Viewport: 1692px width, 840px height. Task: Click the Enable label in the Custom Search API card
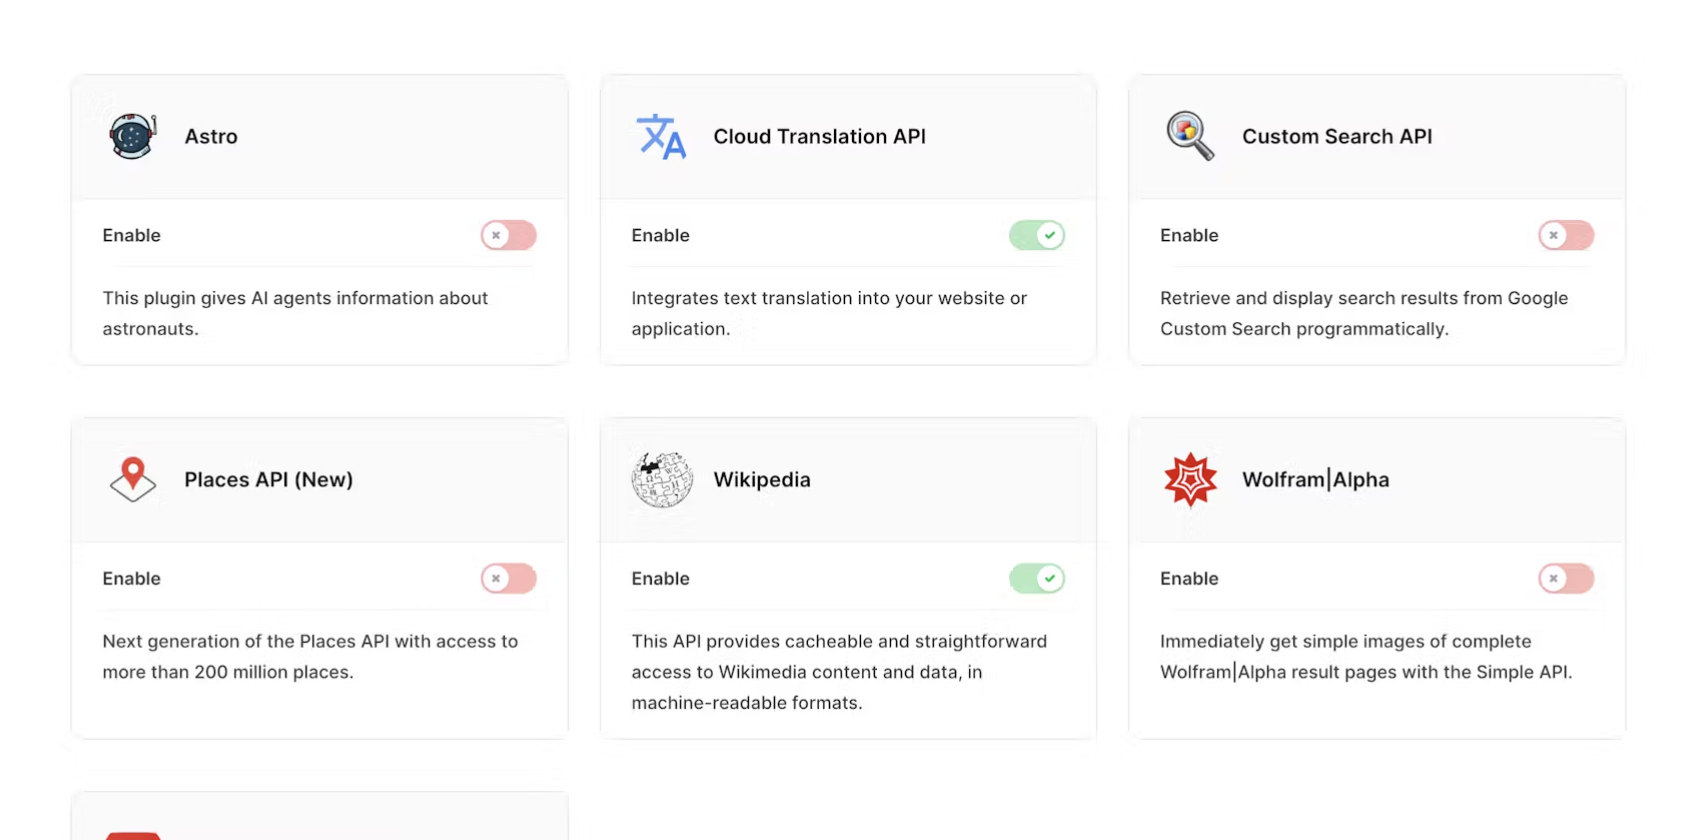(x=1189, y=235)
